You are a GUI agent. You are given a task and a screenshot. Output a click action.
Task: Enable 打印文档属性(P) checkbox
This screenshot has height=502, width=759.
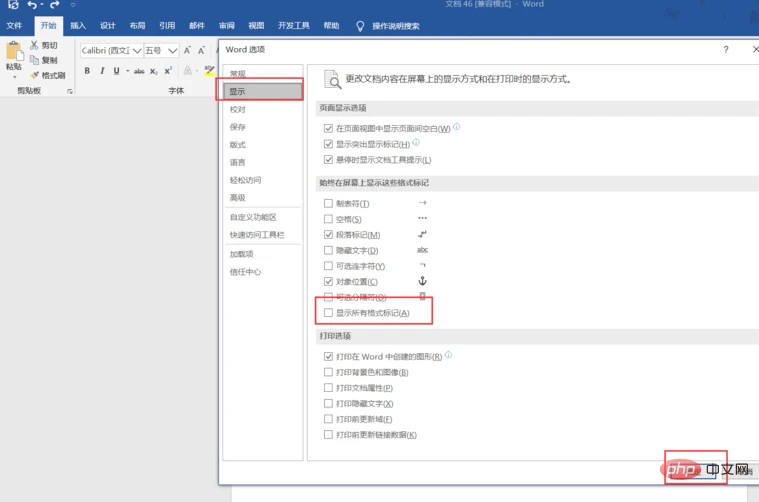(328, 388)
